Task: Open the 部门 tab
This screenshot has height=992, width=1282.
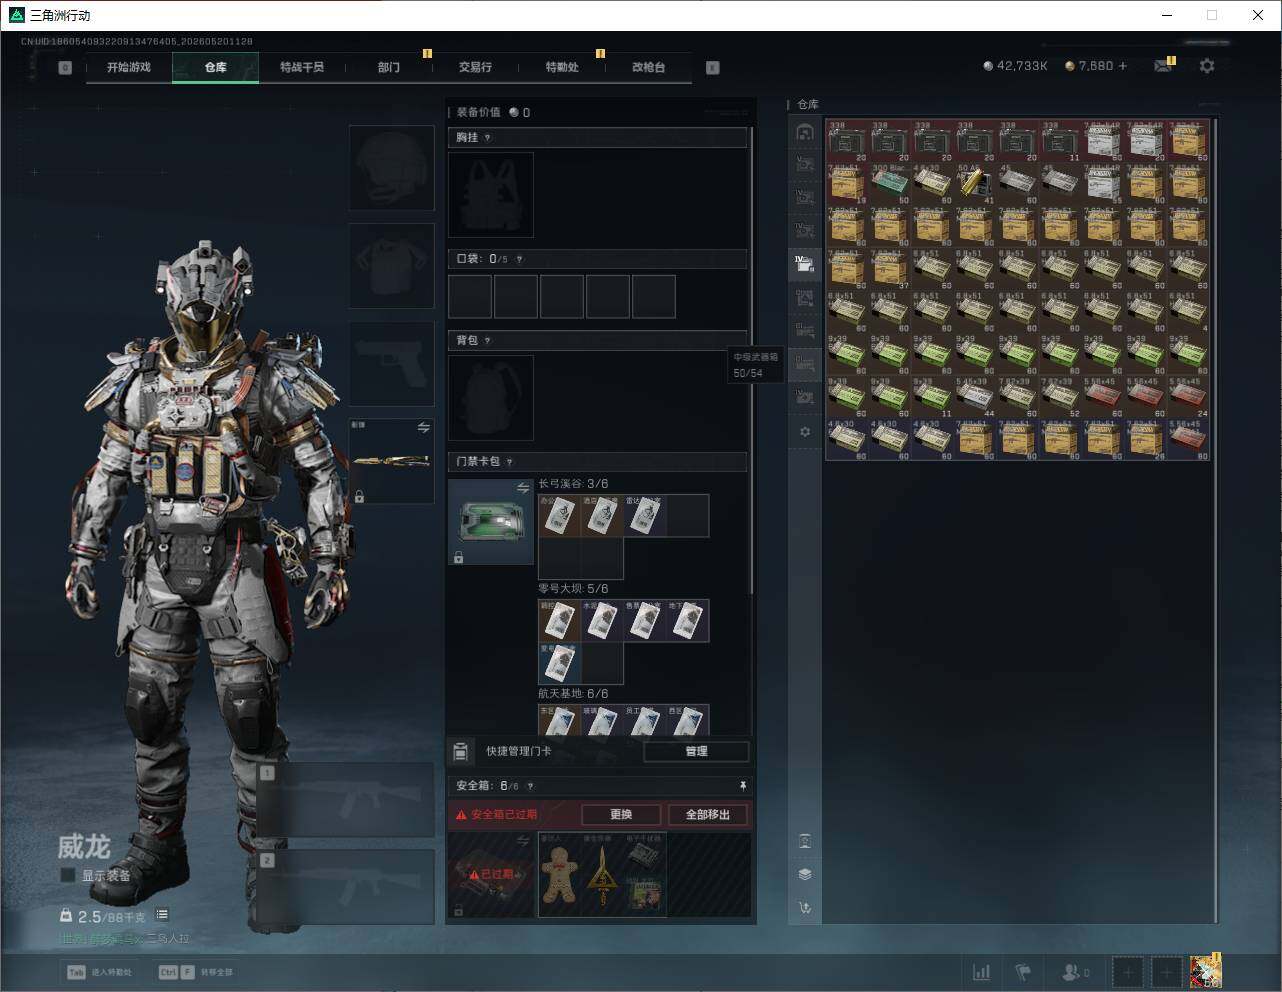Action: click(x=388, y=67)
